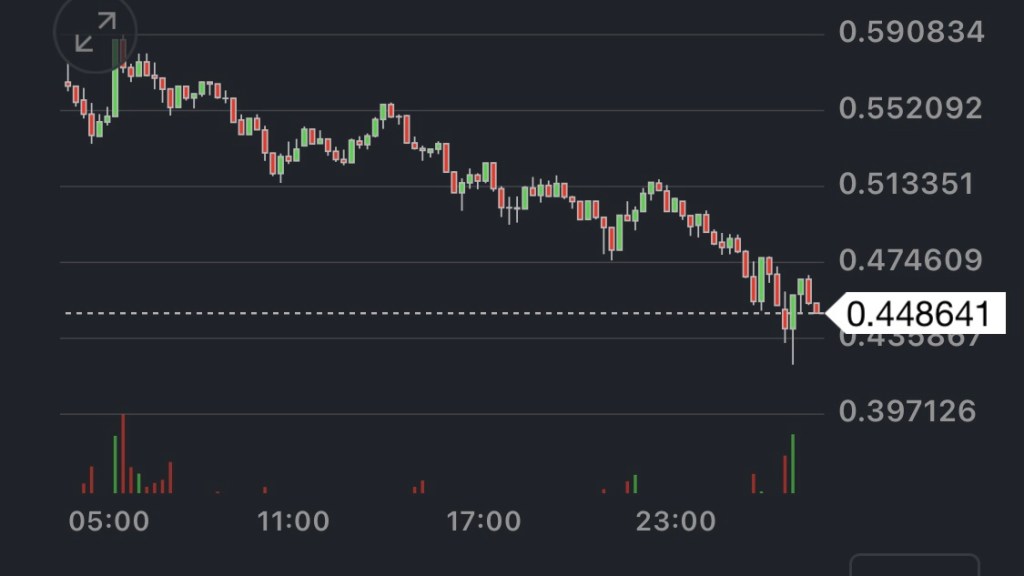
Task: Select the 0.552092 price level label
Action: point(911,108)
